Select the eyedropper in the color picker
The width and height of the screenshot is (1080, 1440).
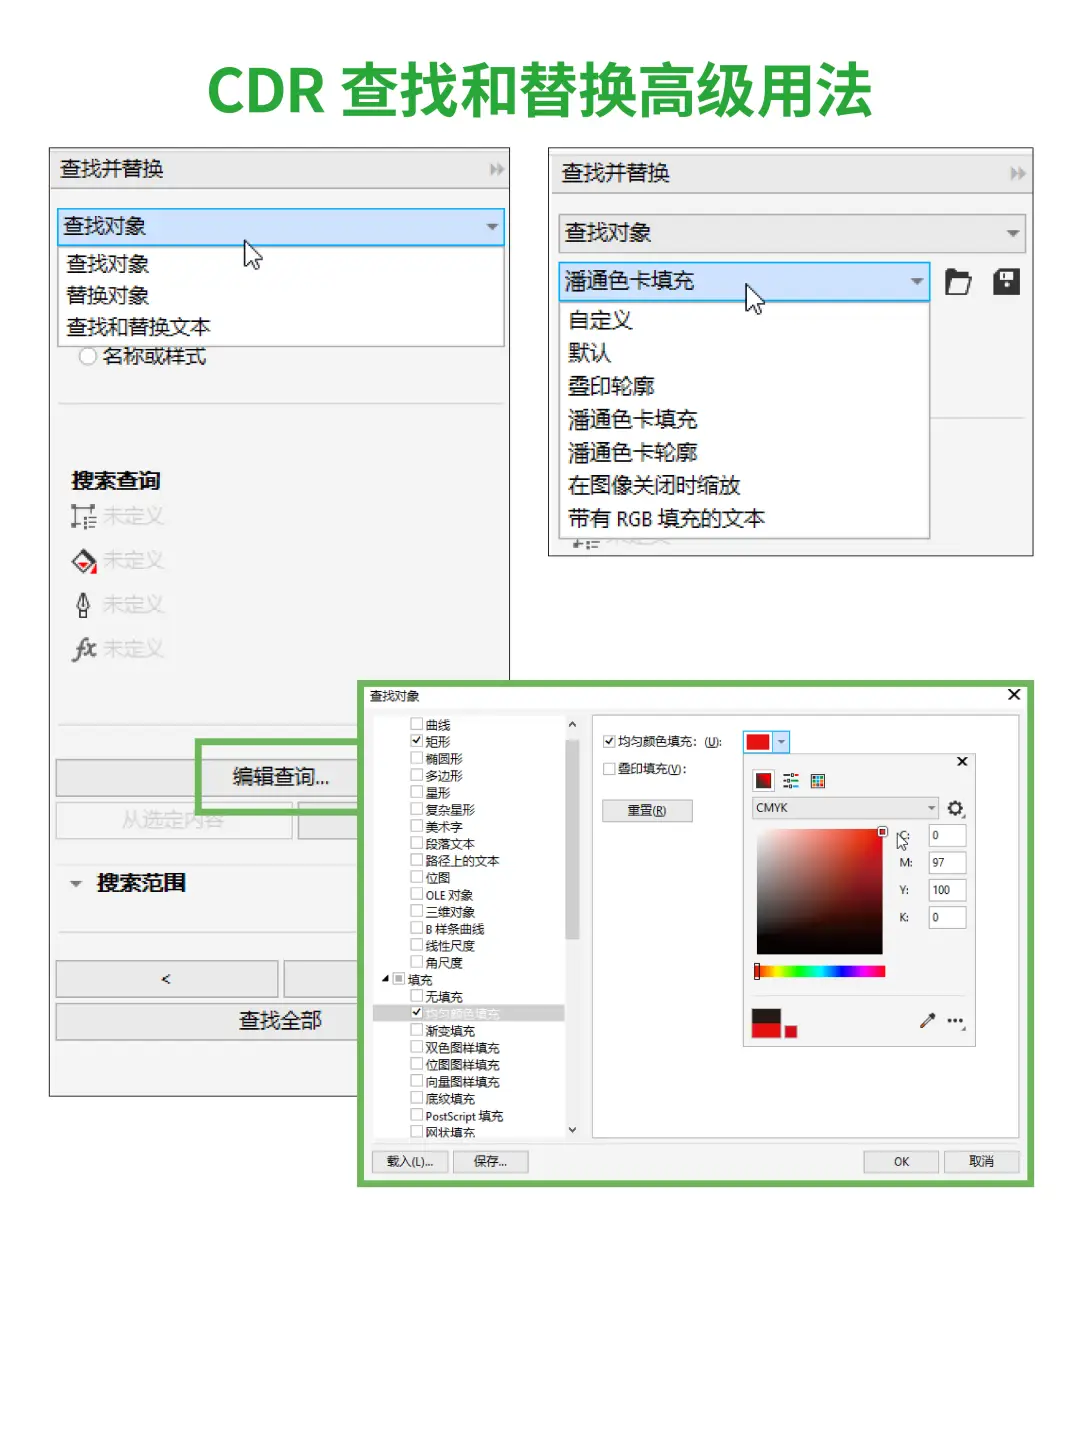click(927, 1019)
